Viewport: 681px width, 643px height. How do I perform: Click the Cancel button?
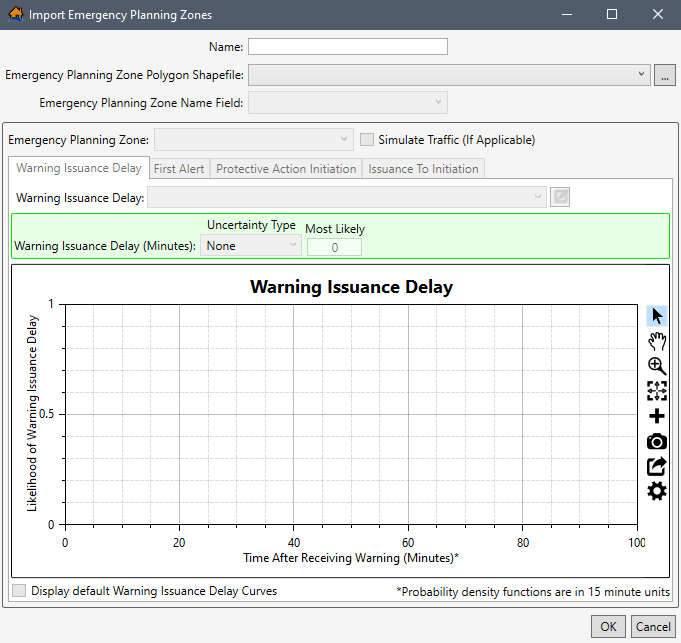click(653, 627)
